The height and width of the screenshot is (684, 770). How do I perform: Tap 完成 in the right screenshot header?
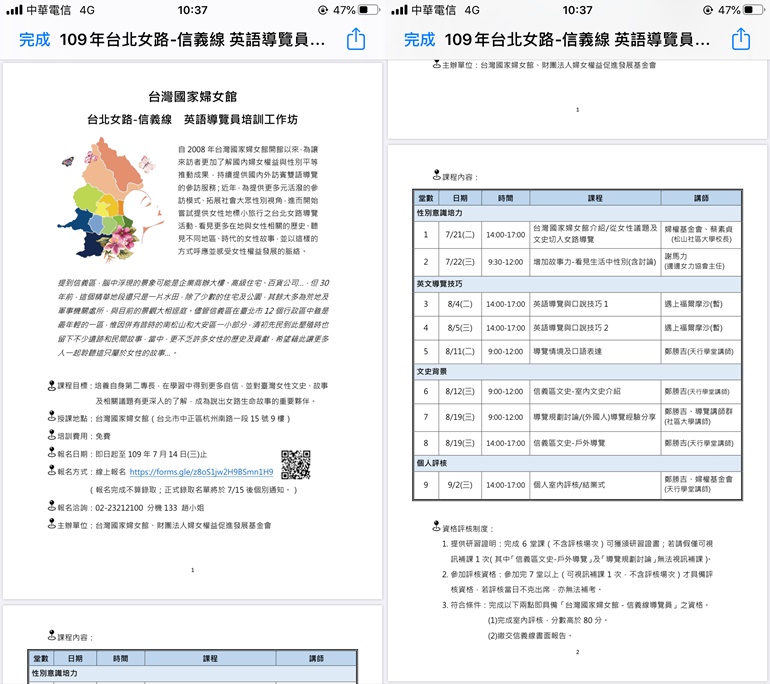click(419, 39)
